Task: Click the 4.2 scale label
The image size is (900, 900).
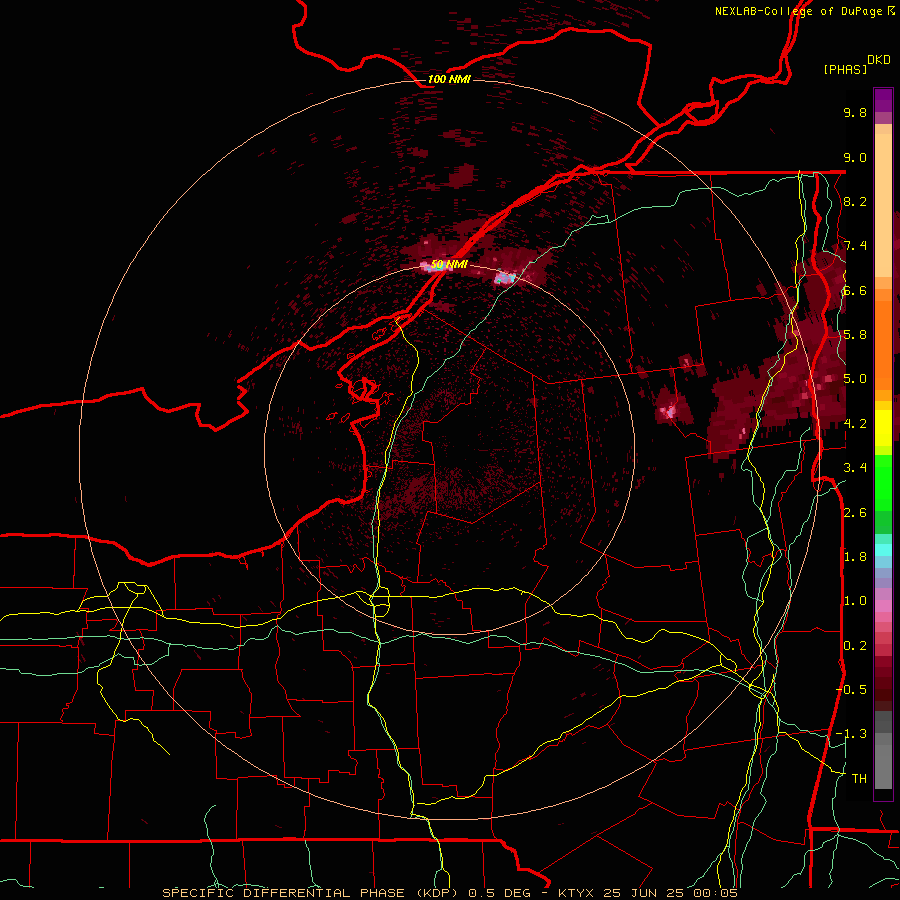Action: point(855,424)
